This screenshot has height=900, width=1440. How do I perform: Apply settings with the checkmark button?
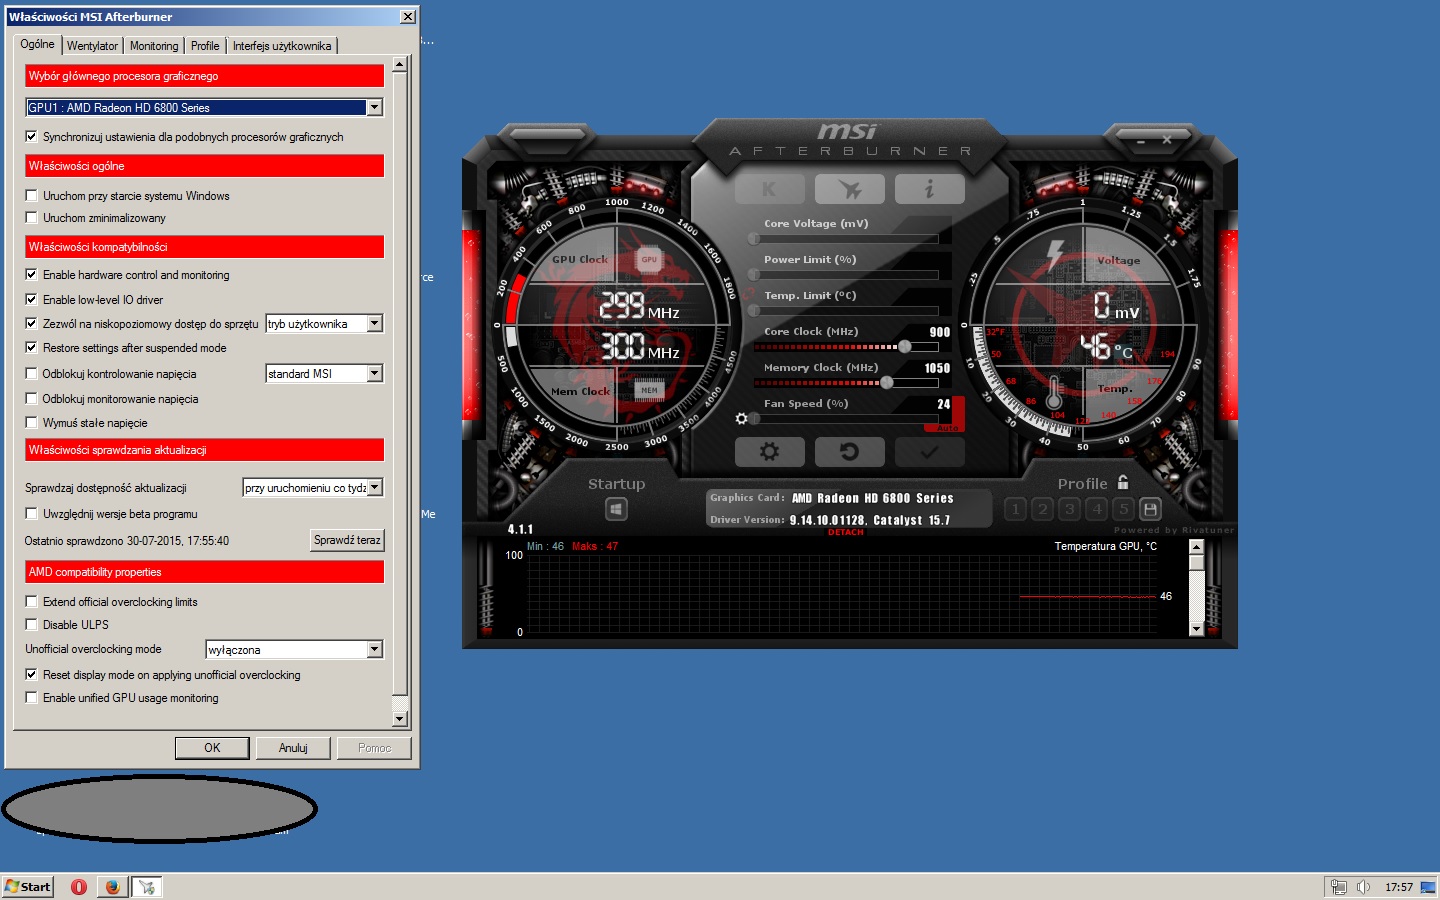click(x=929, y=452)
